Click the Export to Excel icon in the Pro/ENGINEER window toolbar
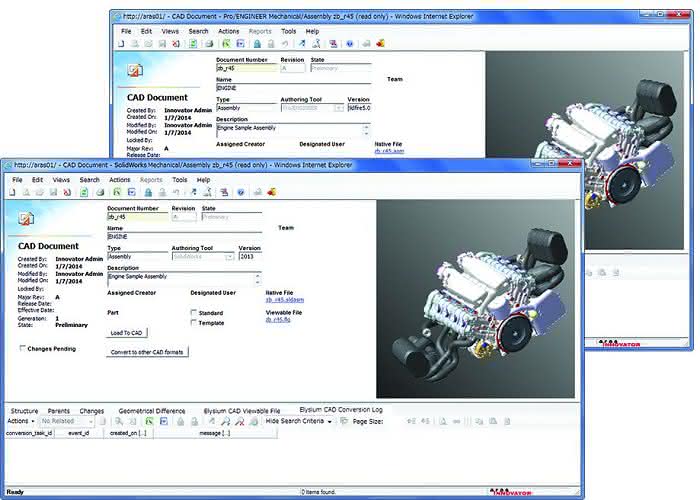 [x=226, y=44]
